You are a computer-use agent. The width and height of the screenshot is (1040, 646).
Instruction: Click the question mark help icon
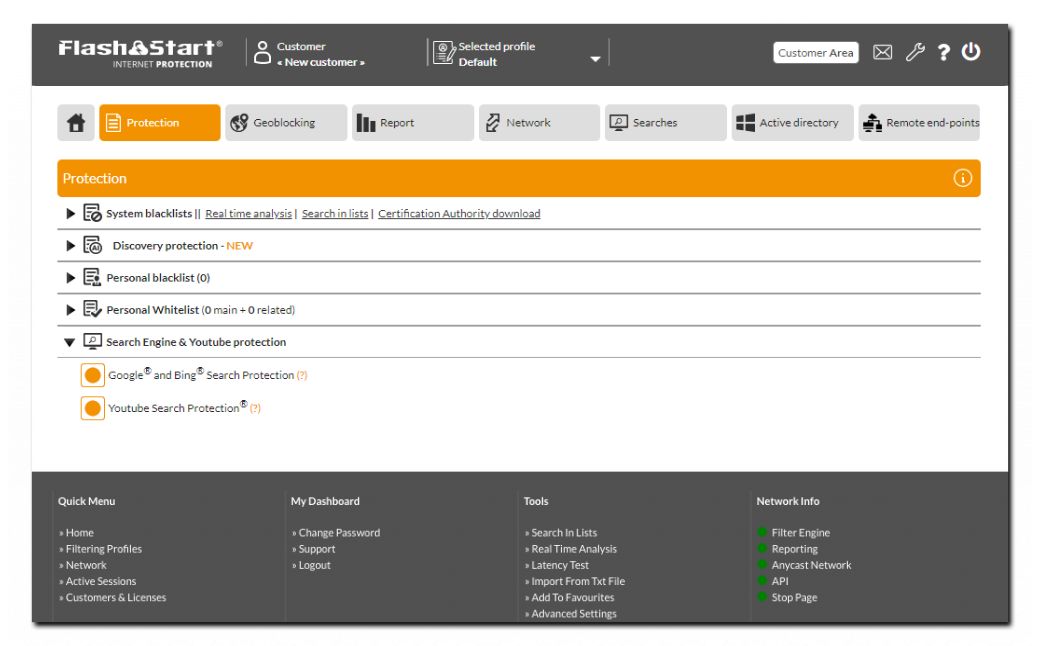click(x=943, y=53)
